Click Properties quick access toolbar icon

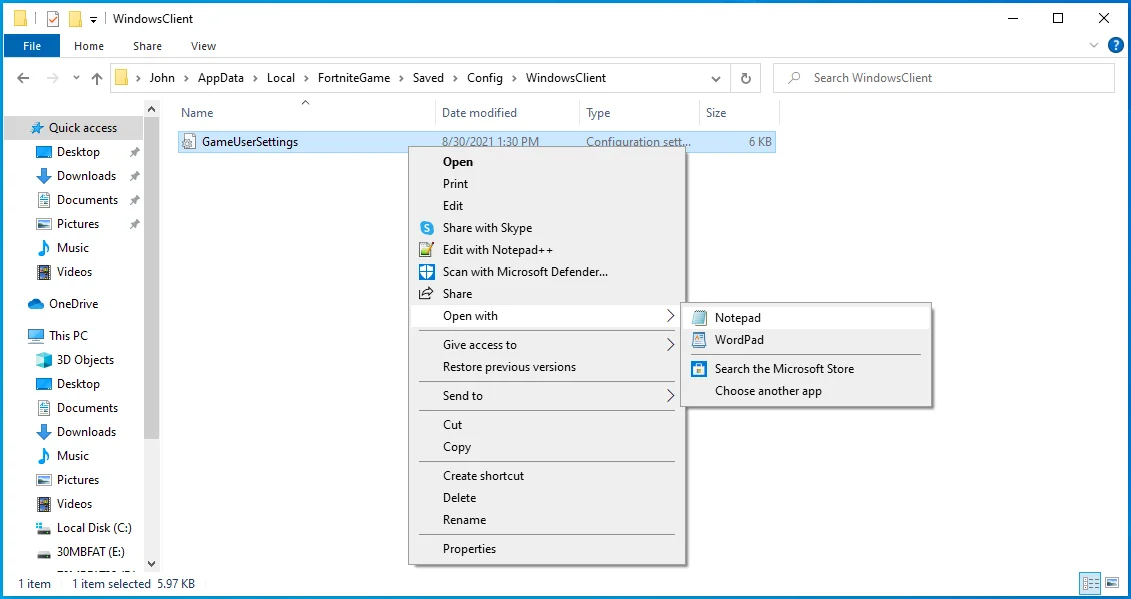tap(53, 19)
